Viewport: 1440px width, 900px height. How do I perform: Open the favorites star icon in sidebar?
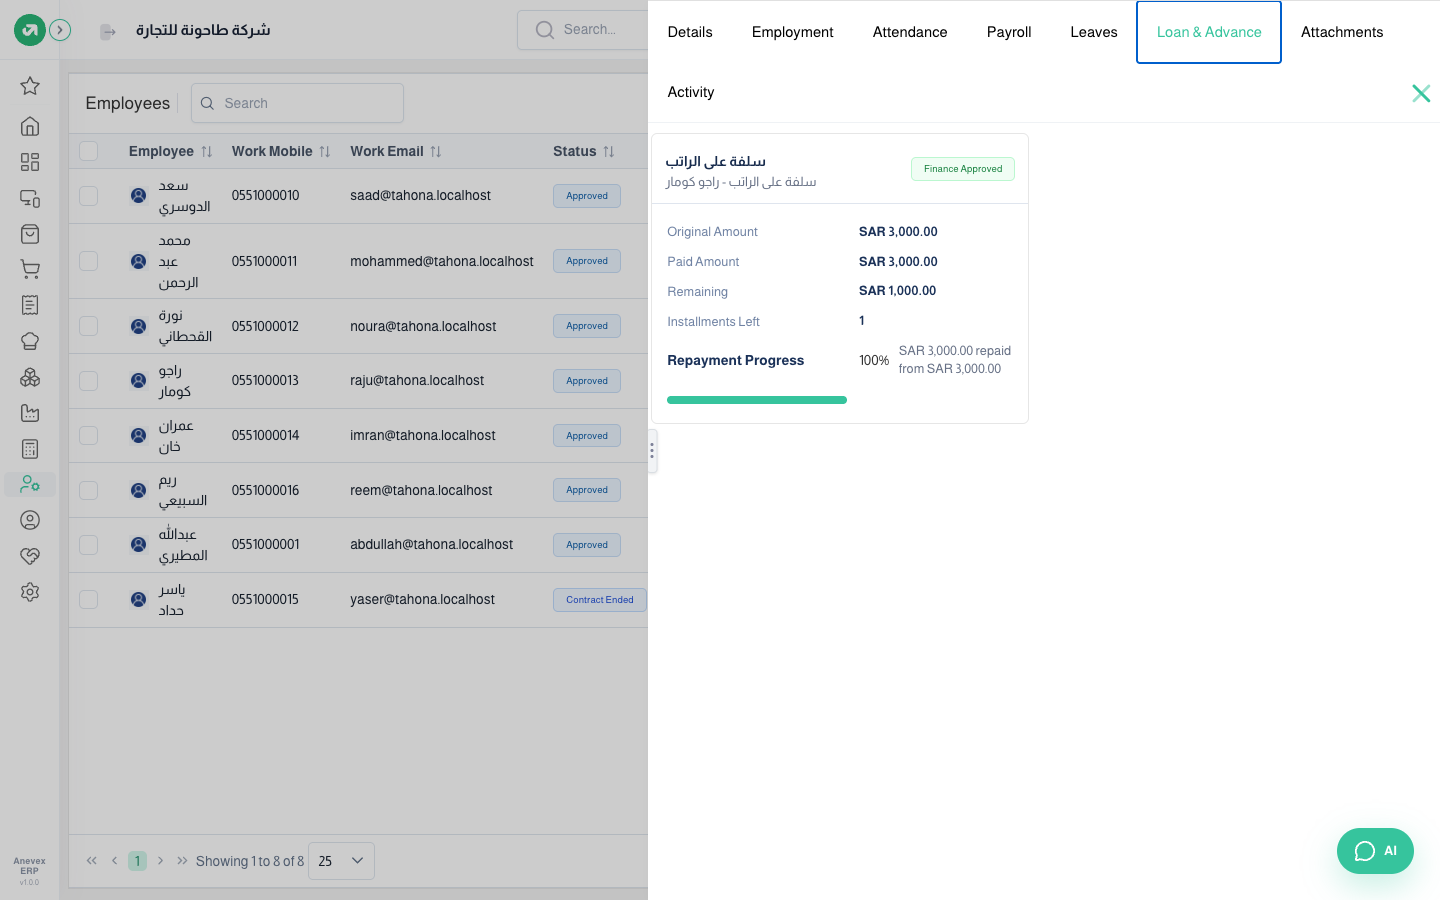[30, 86]
